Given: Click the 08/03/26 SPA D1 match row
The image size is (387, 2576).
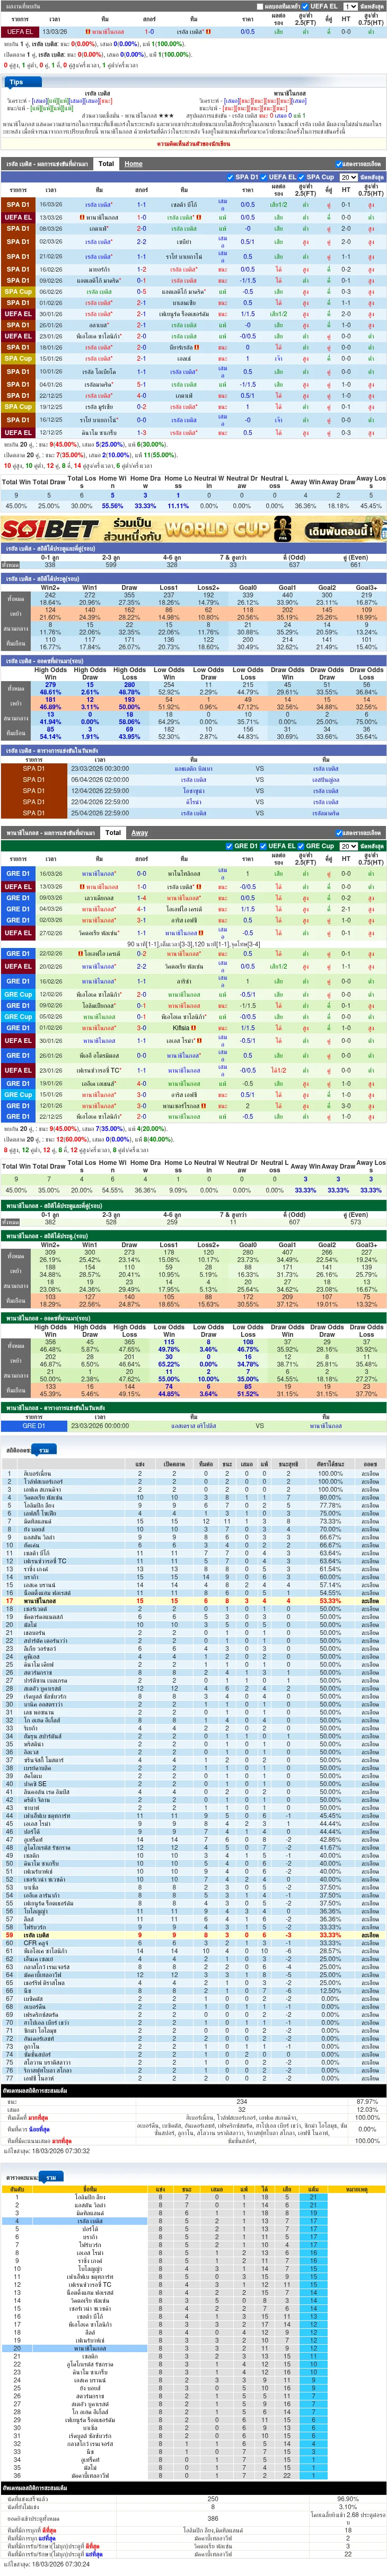Looking at the screenshot, I should pyautogui.click(x=193, y=229).
